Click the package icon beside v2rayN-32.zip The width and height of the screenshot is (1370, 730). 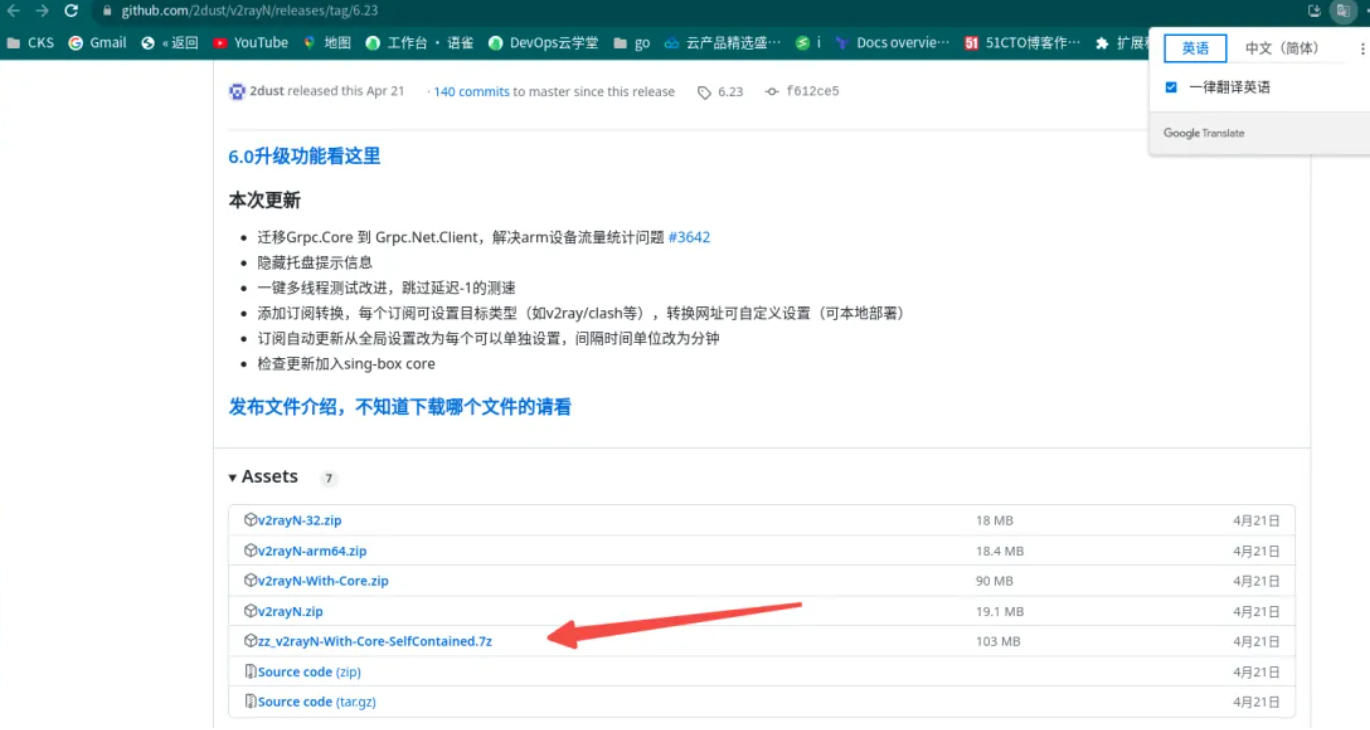[x=250, y=520]
